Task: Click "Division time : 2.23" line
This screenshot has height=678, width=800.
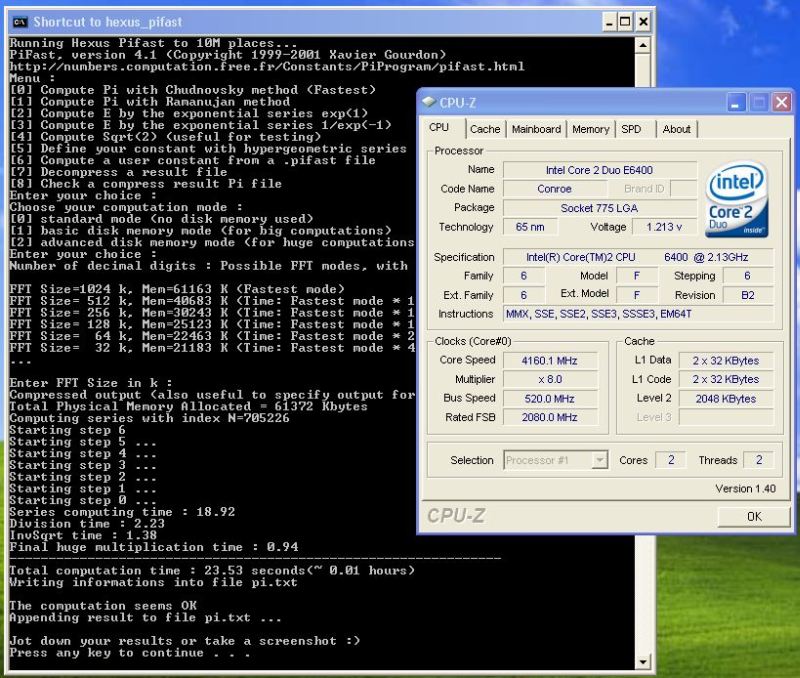Action: (x=87, y=523)
